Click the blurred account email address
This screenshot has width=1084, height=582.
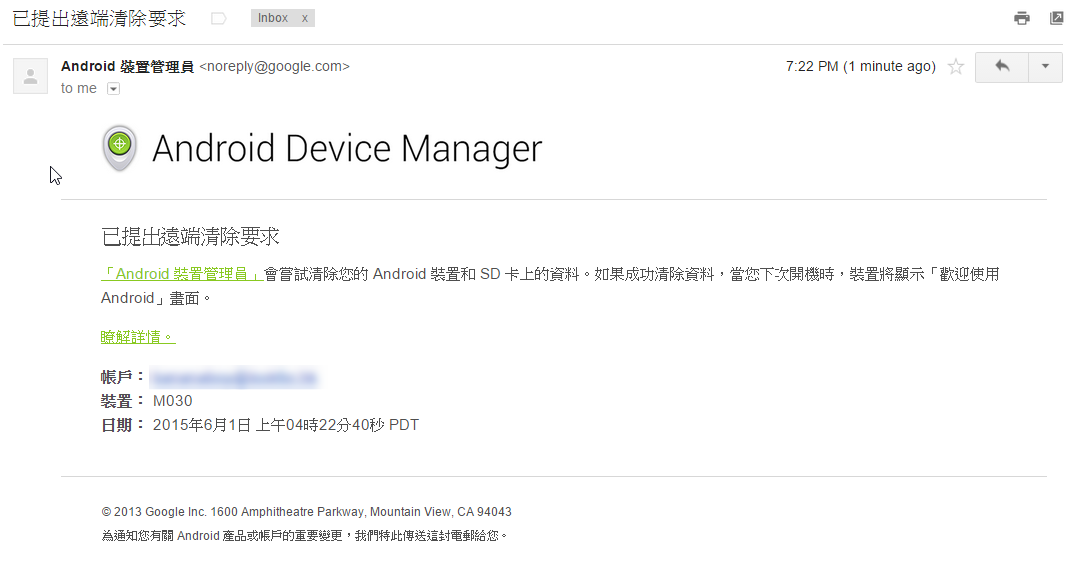(x=234, y=377)
